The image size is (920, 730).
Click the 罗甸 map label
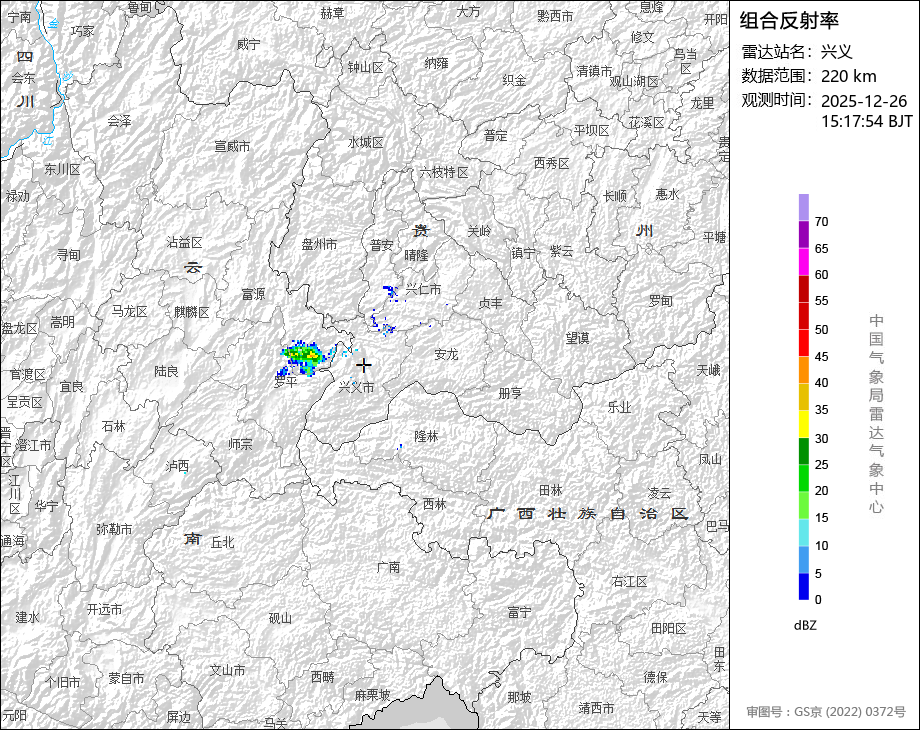pyautogui.click(x=660, y=301)
